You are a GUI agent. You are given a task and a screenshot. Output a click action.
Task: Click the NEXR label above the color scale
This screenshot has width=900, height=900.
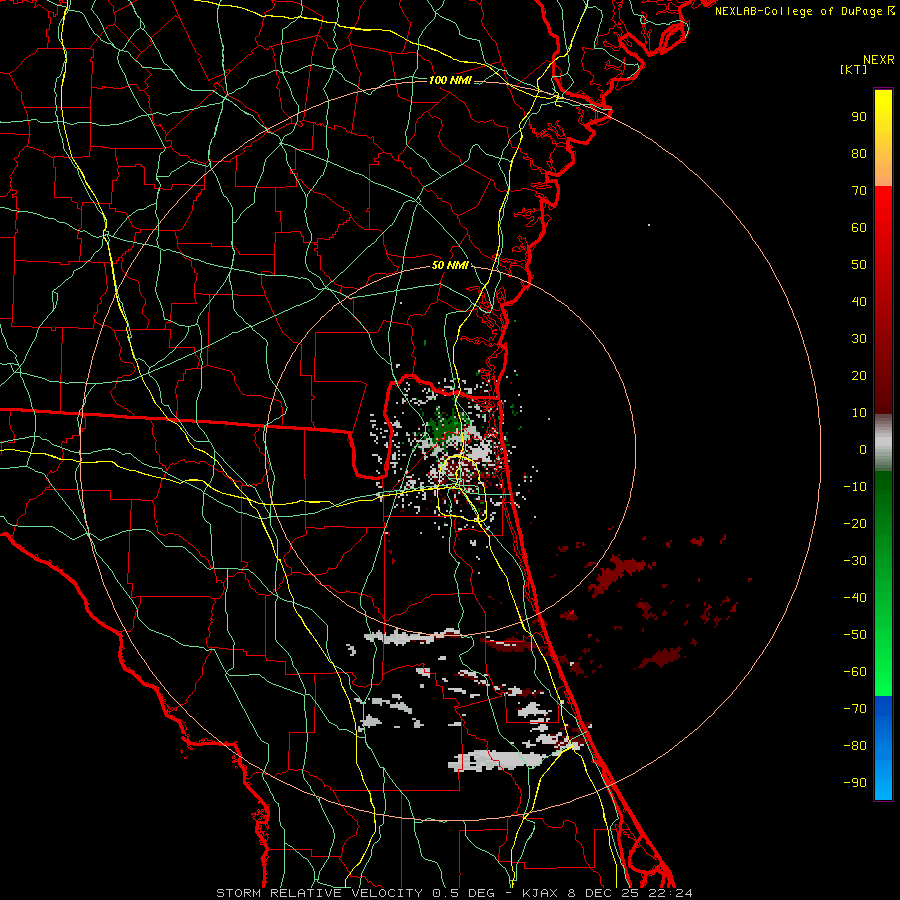pos(879,60)
